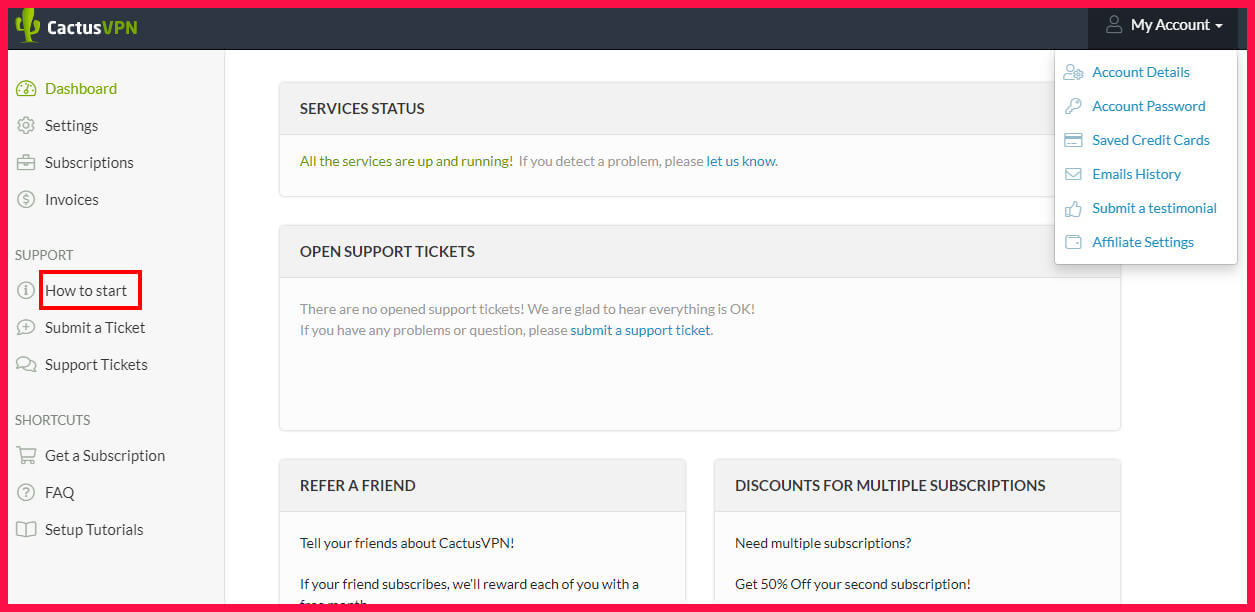Open the How to start guide
The image size is (1255, 612).
86,290
